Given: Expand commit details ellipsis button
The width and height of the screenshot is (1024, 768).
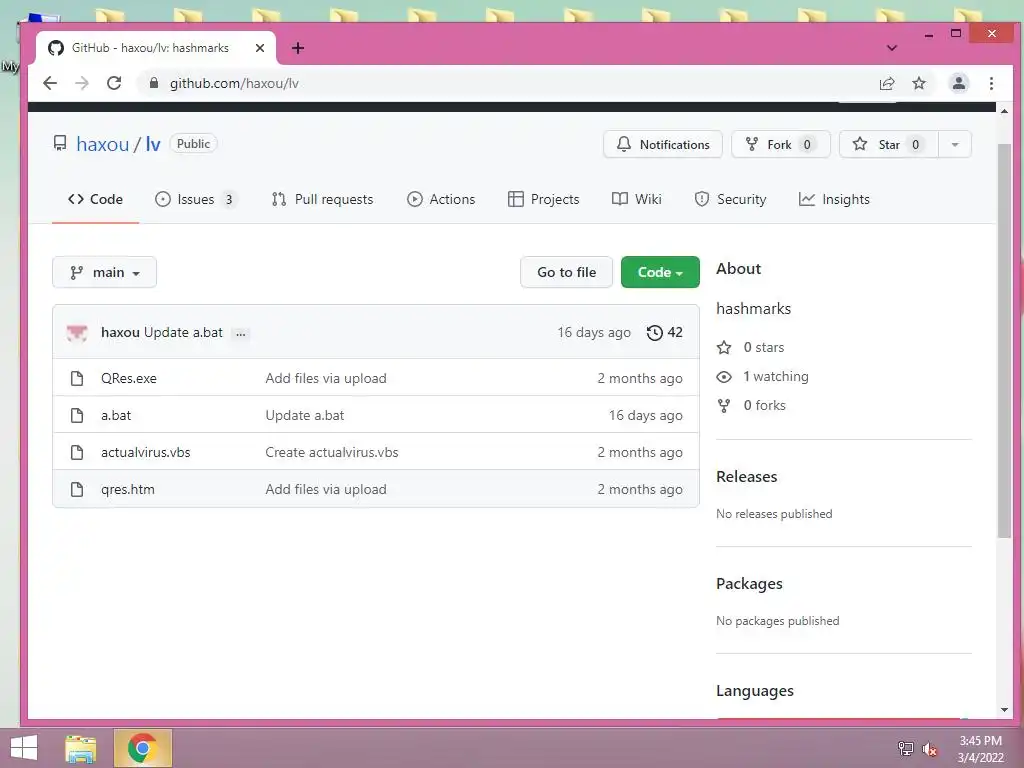Looking at the screenshot, I should coord(241,333).
